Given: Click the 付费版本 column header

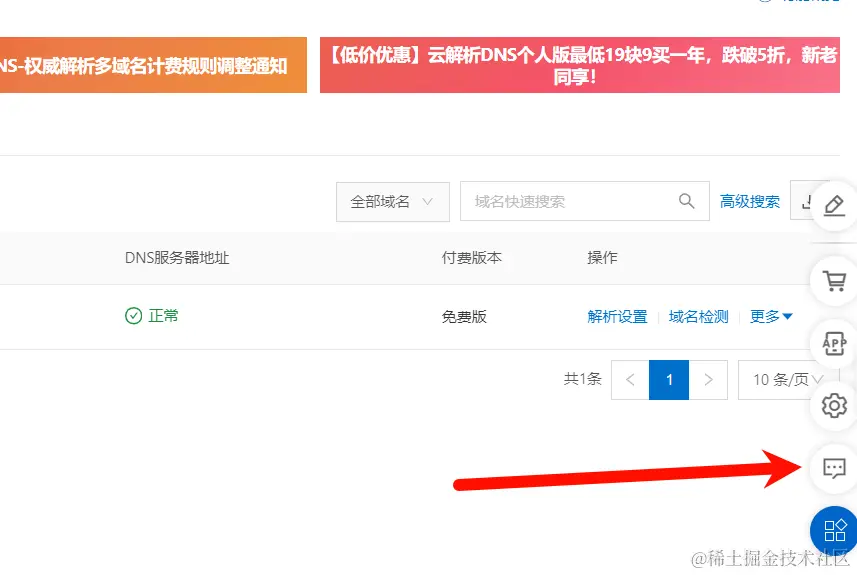Looking at the screenshot, I should tap(471, 257).
